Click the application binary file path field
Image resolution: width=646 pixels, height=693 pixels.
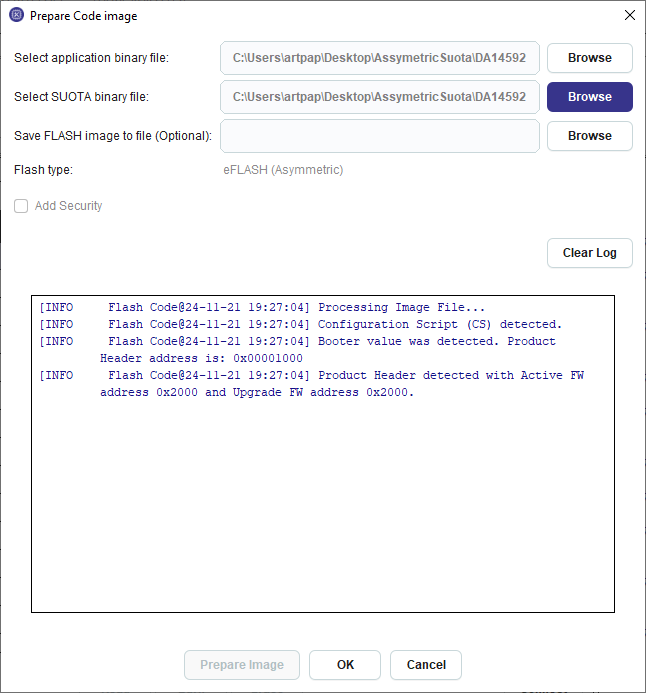coord(380,58)
